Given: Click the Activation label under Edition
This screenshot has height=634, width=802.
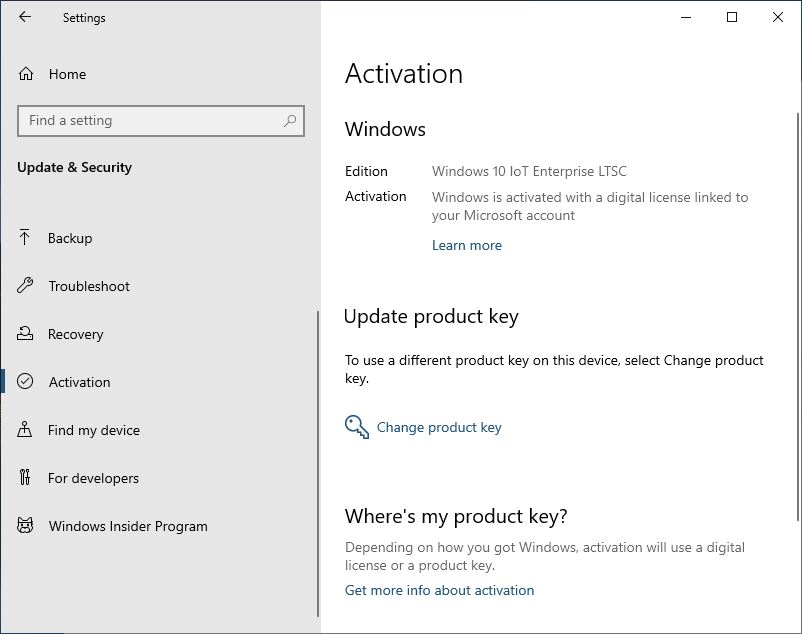Looking at the screenshot, I should pos(376,196).
